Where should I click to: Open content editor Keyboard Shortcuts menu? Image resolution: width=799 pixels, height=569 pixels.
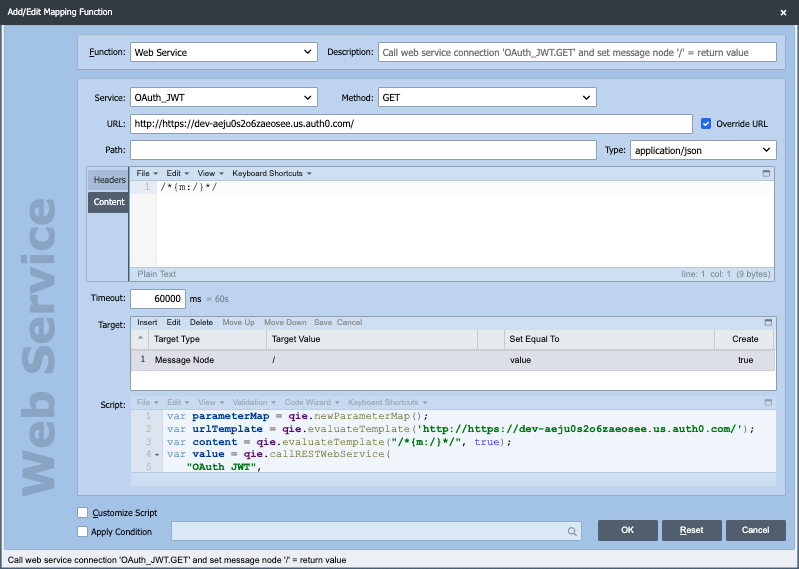coord(272,173)
